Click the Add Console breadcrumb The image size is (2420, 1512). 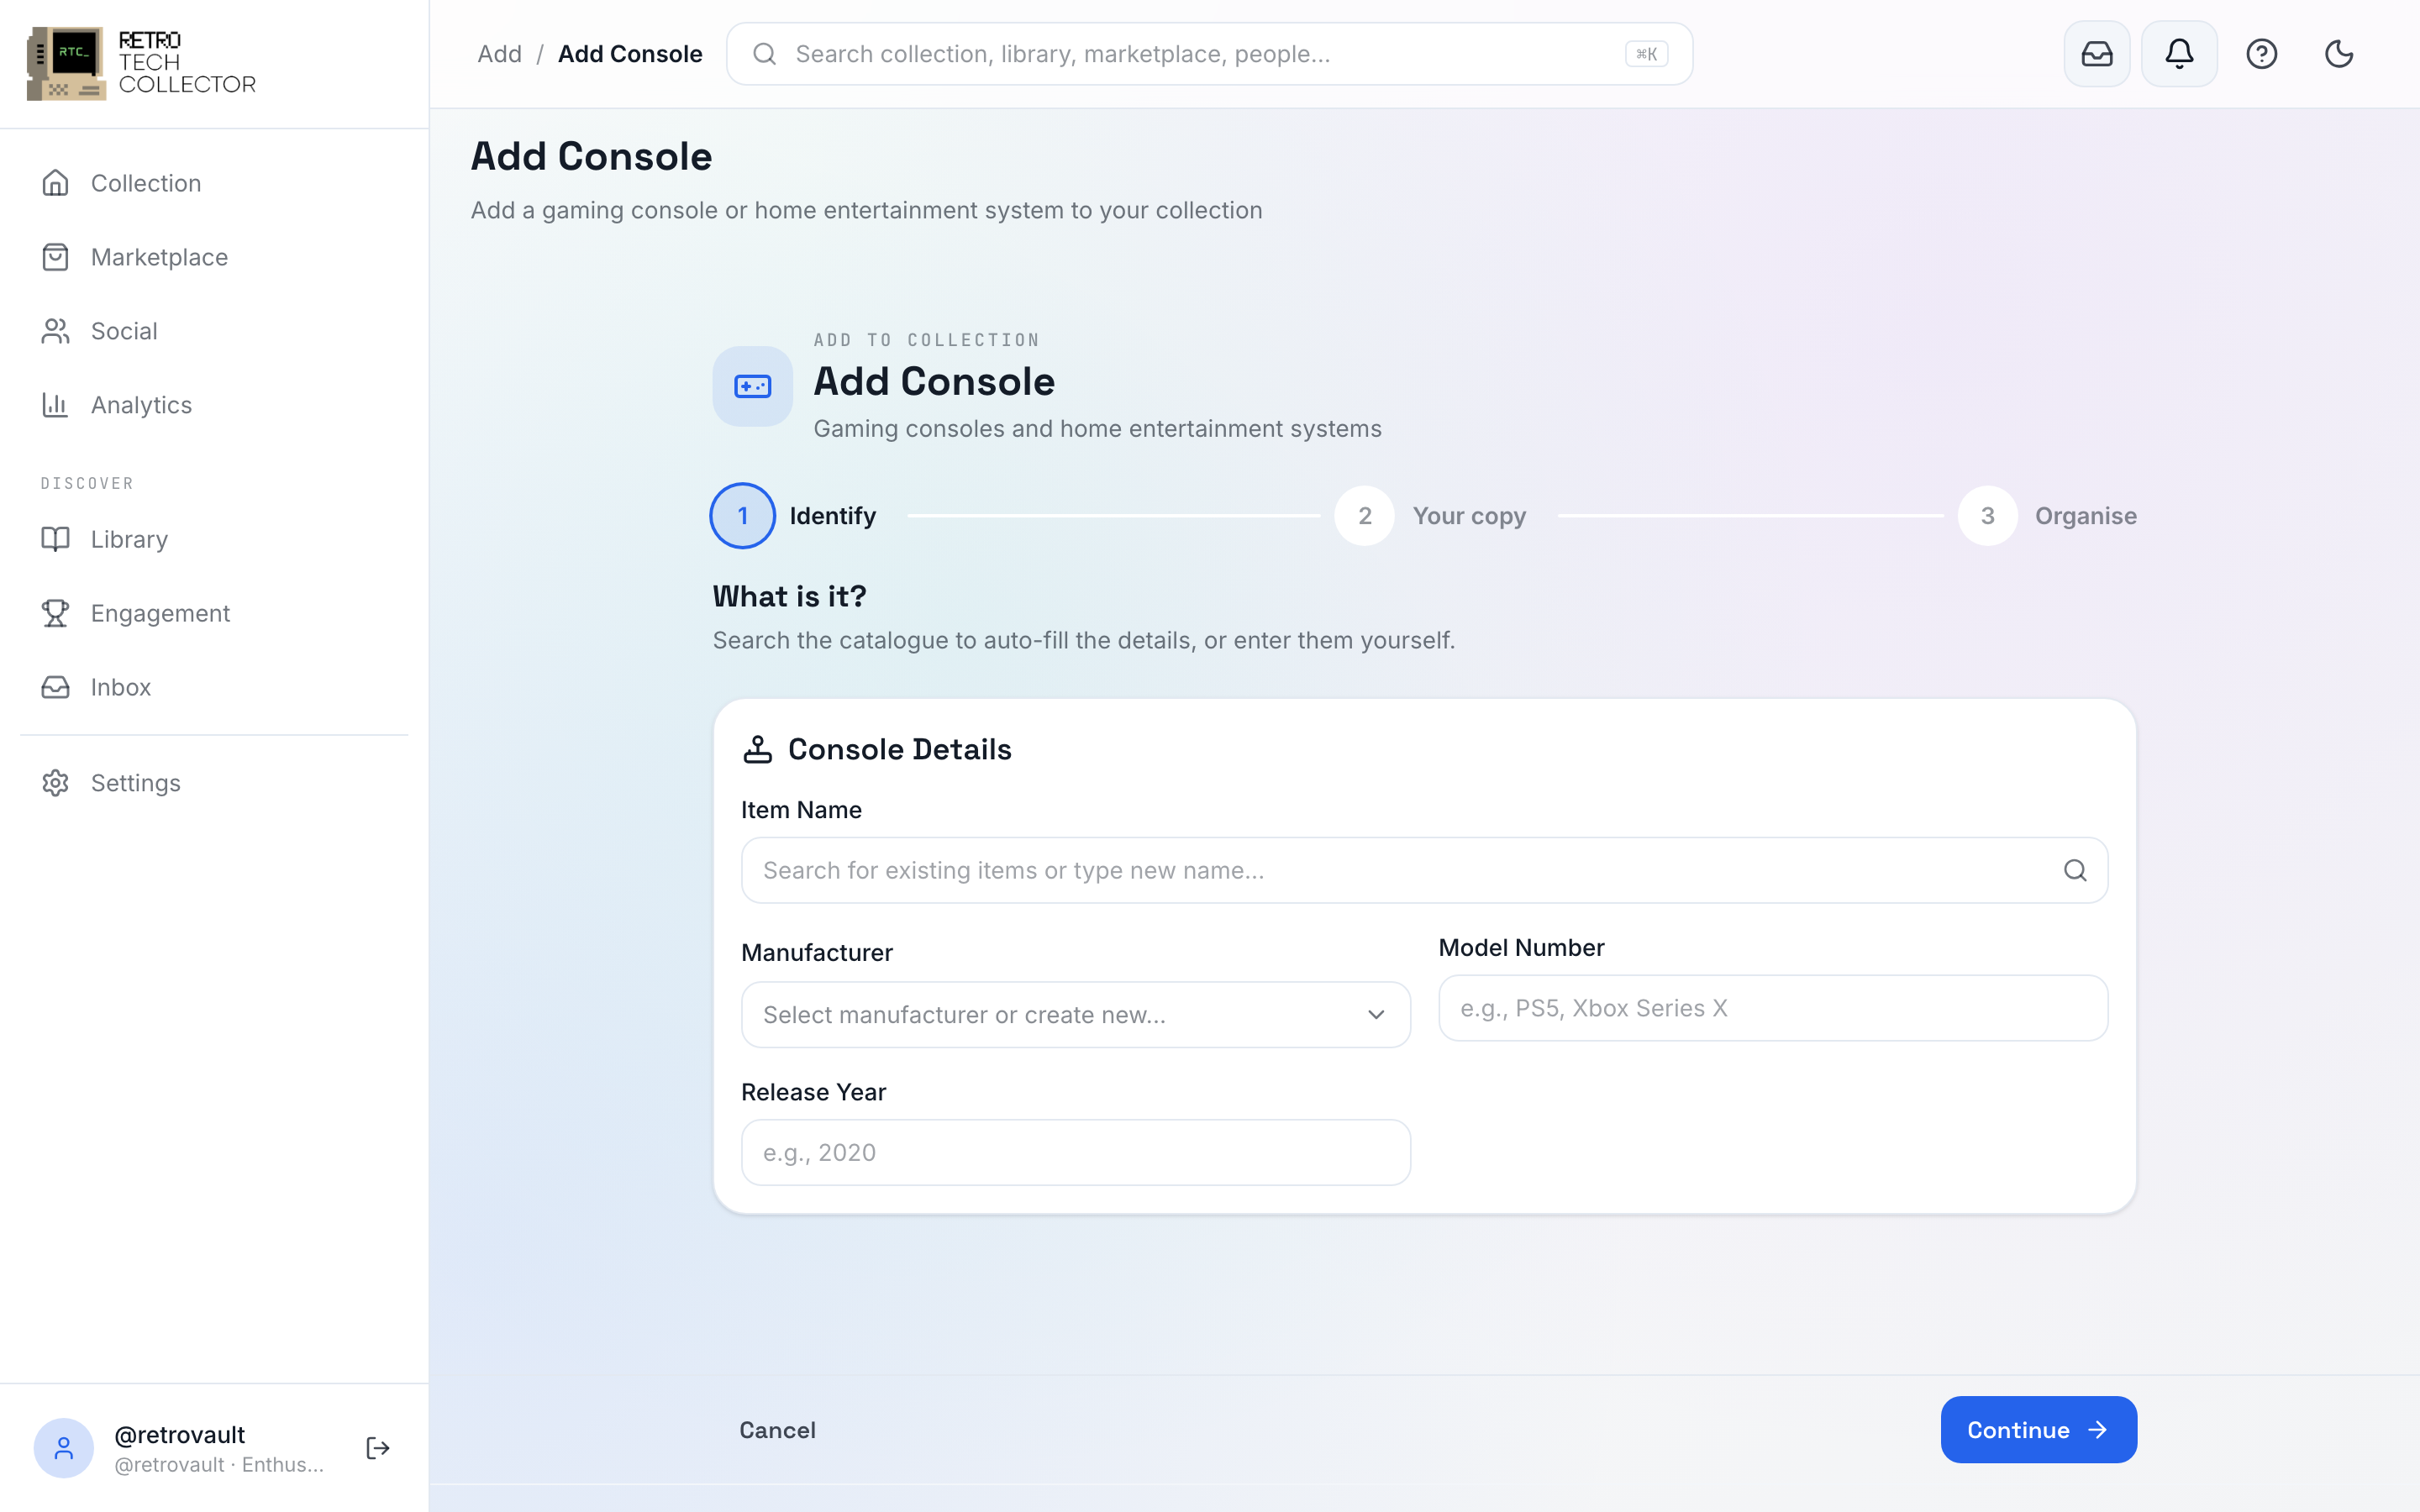630,54
